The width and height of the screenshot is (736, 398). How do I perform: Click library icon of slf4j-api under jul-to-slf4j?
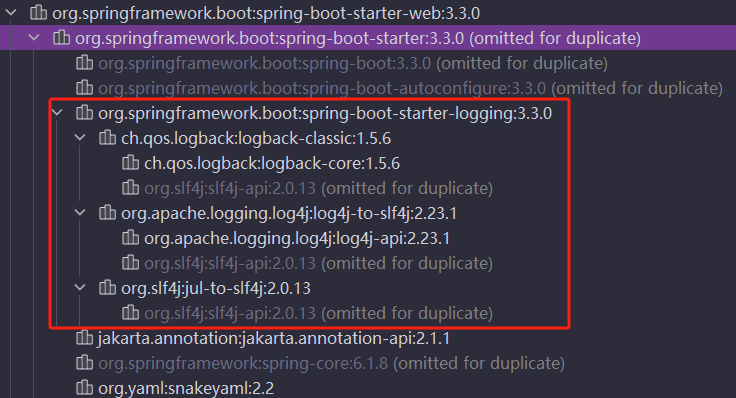point(130,313)
